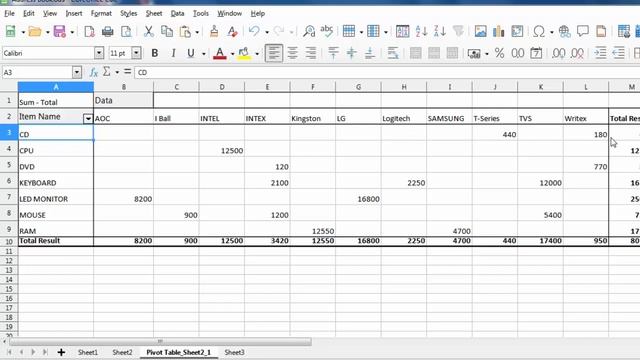
Task: Open Find and Replace
Action: [309, 31]
